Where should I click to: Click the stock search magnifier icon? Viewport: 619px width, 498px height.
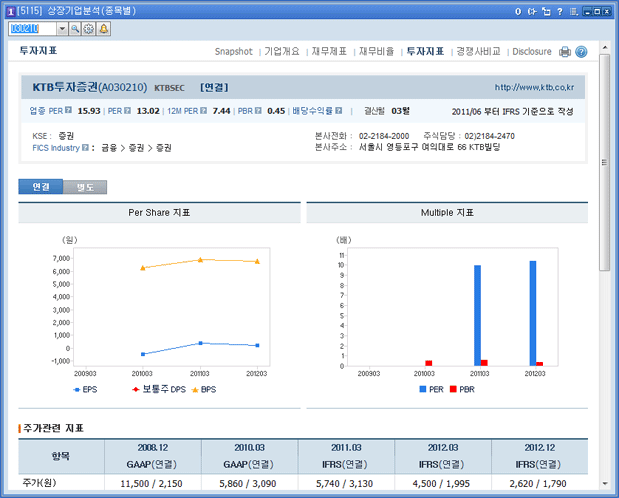click(x=75, y=29)
